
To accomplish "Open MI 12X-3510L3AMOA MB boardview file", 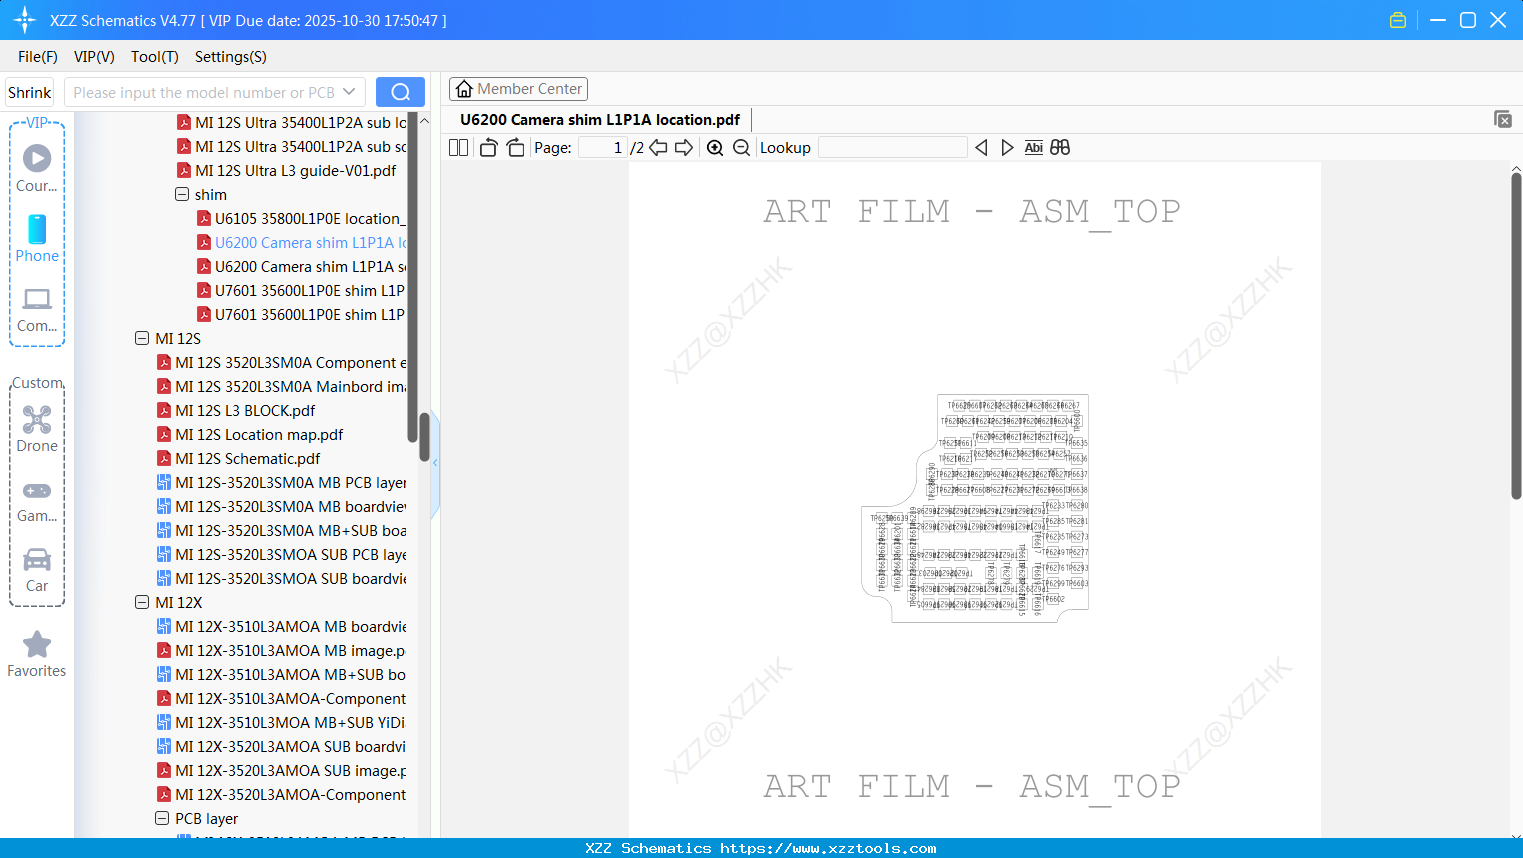I will point(282,626).
